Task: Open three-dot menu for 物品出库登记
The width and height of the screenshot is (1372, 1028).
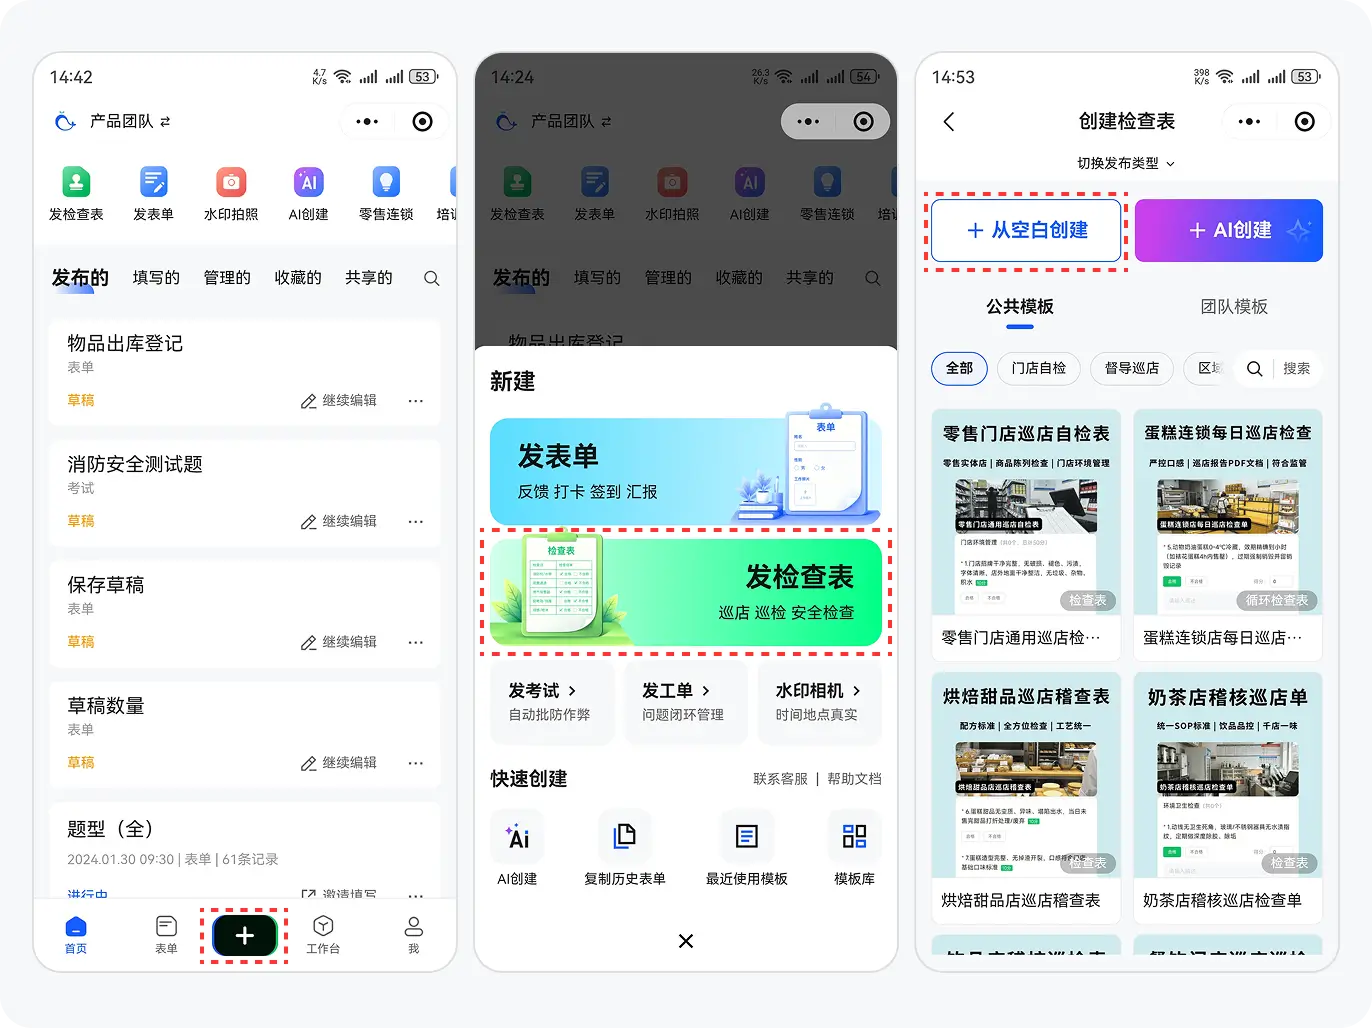Action: coord(416,401)
